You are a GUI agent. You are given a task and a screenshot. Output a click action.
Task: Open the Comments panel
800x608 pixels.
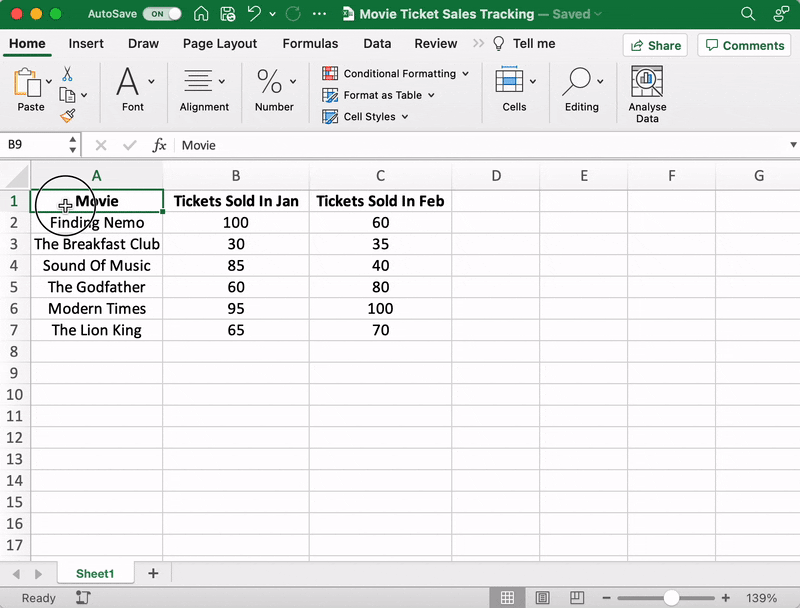coord(743,45)
